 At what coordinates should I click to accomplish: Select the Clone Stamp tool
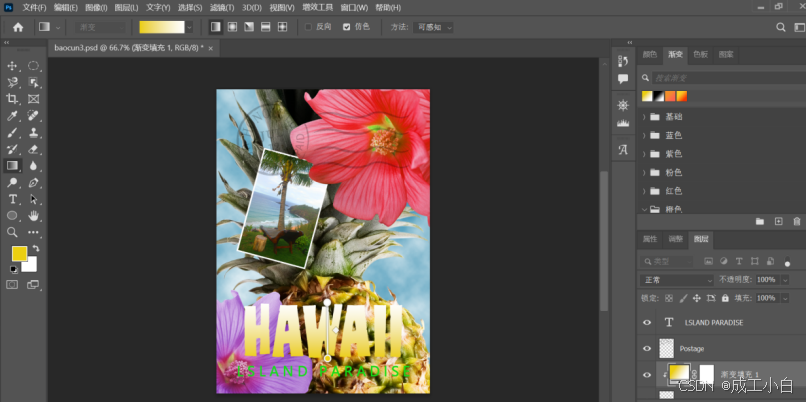click(x=33, y=132)
